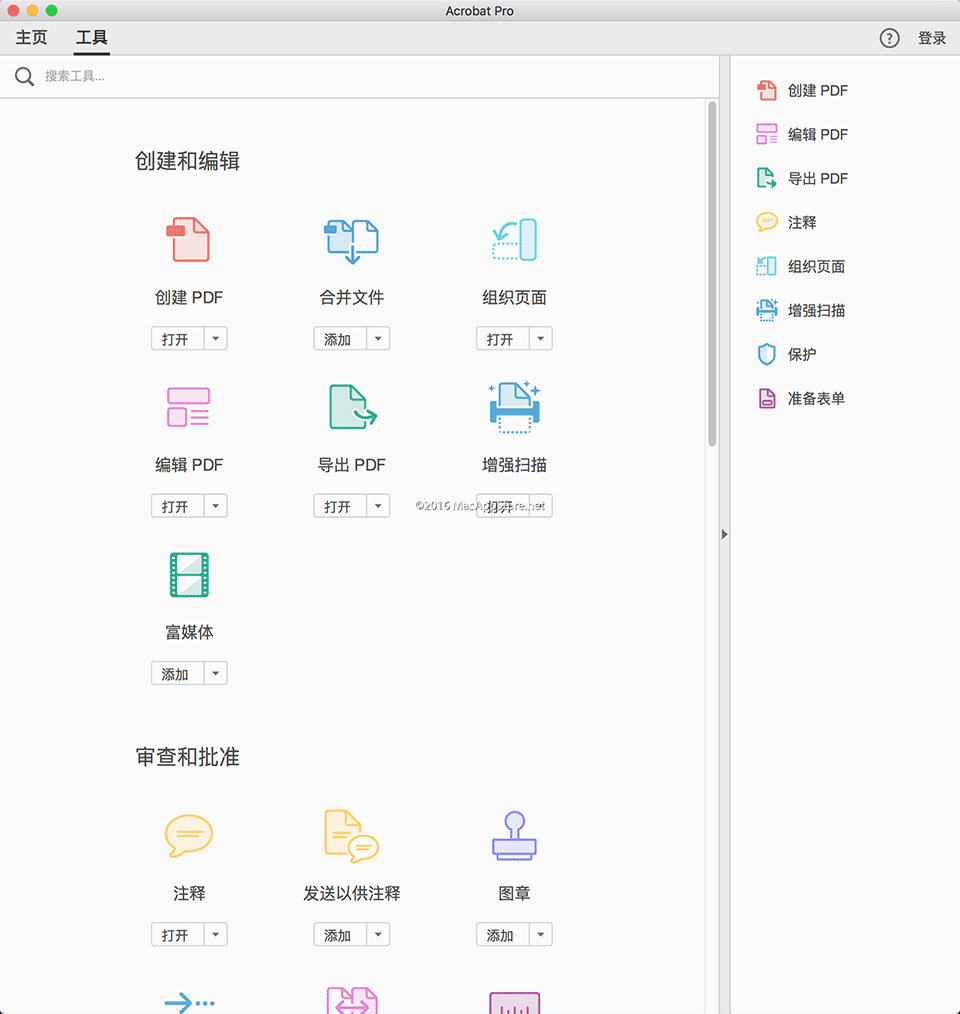The height and width of the screenshot is (1014, 960).
Task: Expand dropdown arrow beside 合并文件 添加 button
Action: coord(378,339)
